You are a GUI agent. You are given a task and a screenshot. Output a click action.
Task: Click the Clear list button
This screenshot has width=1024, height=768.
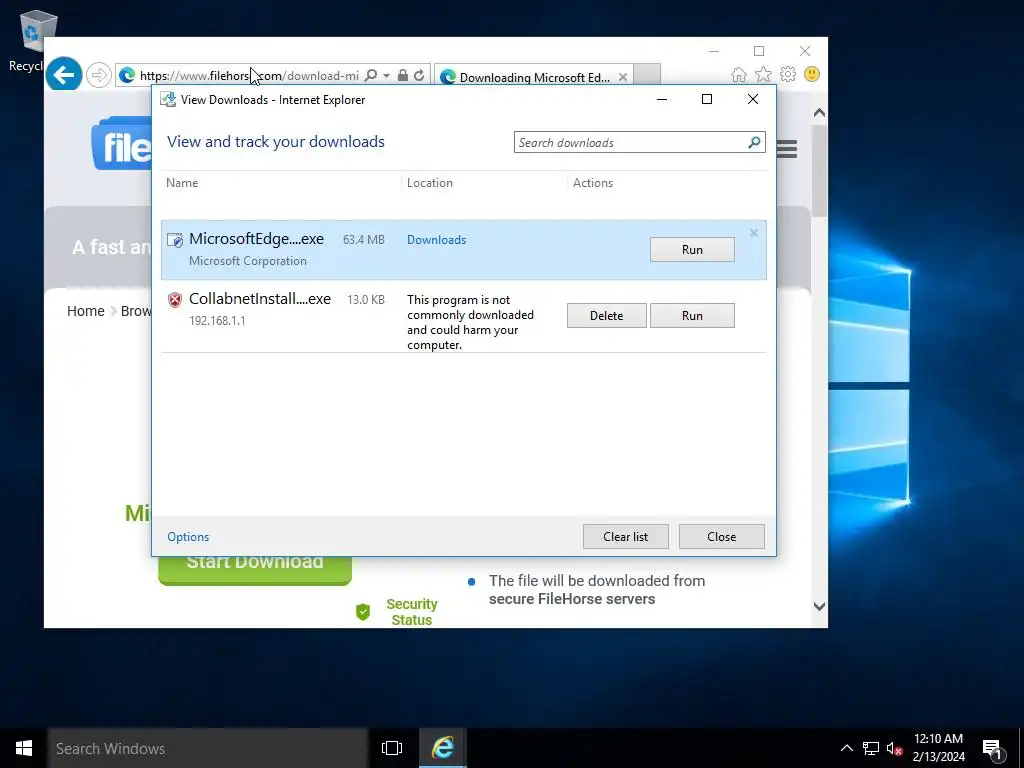(626, 536)
